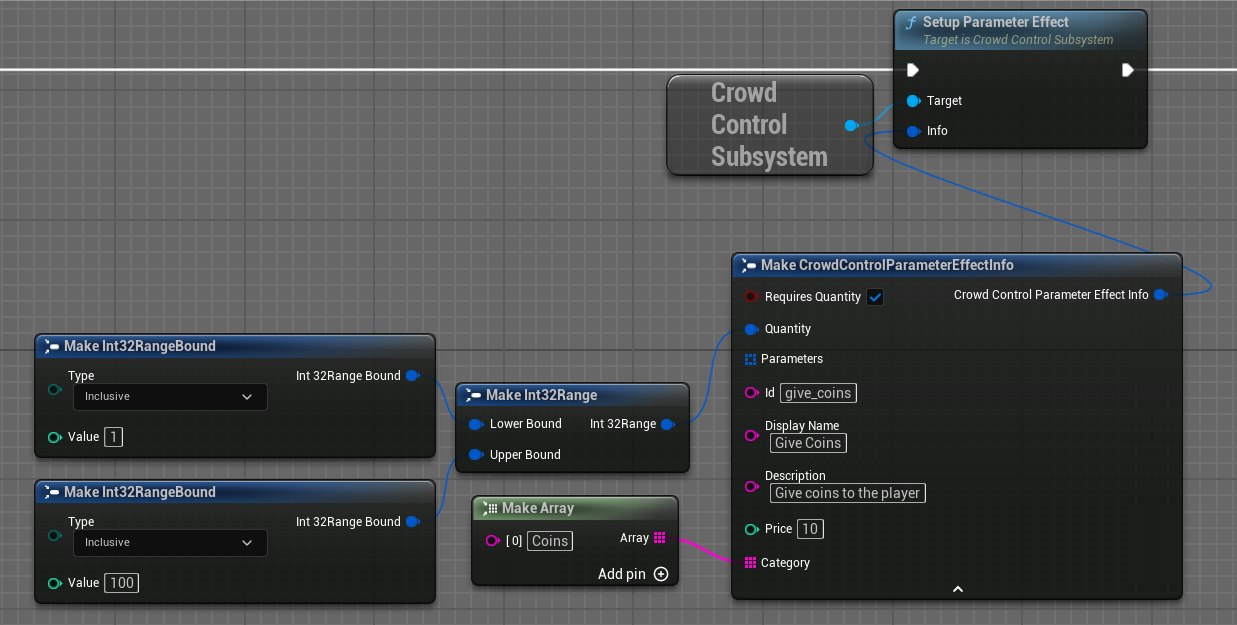Click the Add pin plus icon
1237x625 pixels.
coord(661,574)
